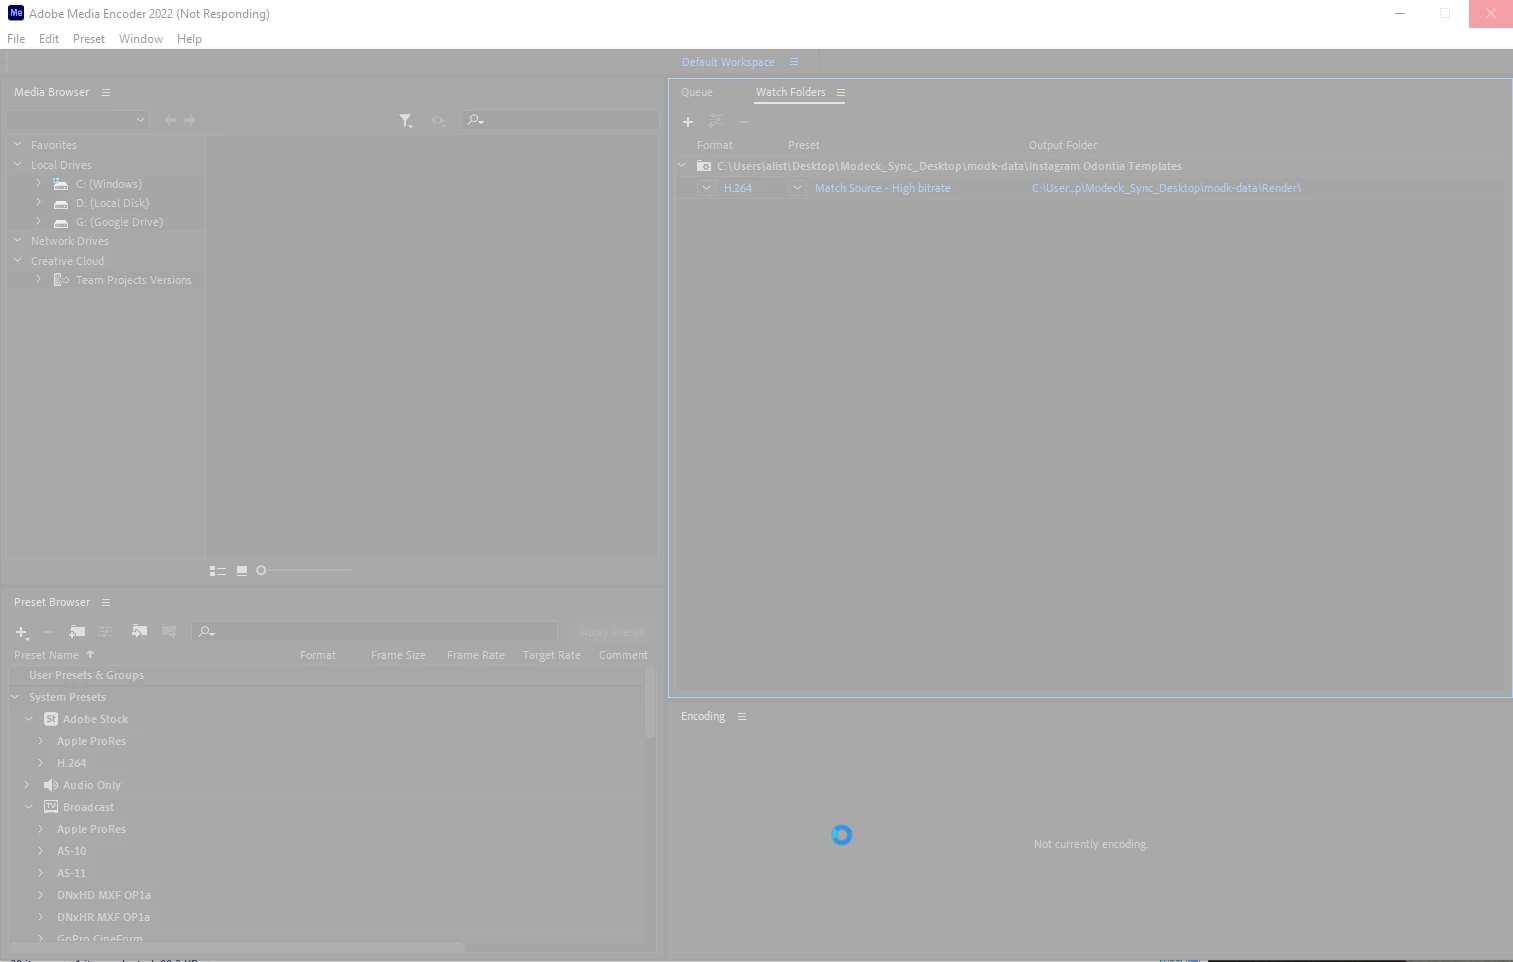Expand the C: (Windows) drive

pyautogui.click(x=39, y=184)
